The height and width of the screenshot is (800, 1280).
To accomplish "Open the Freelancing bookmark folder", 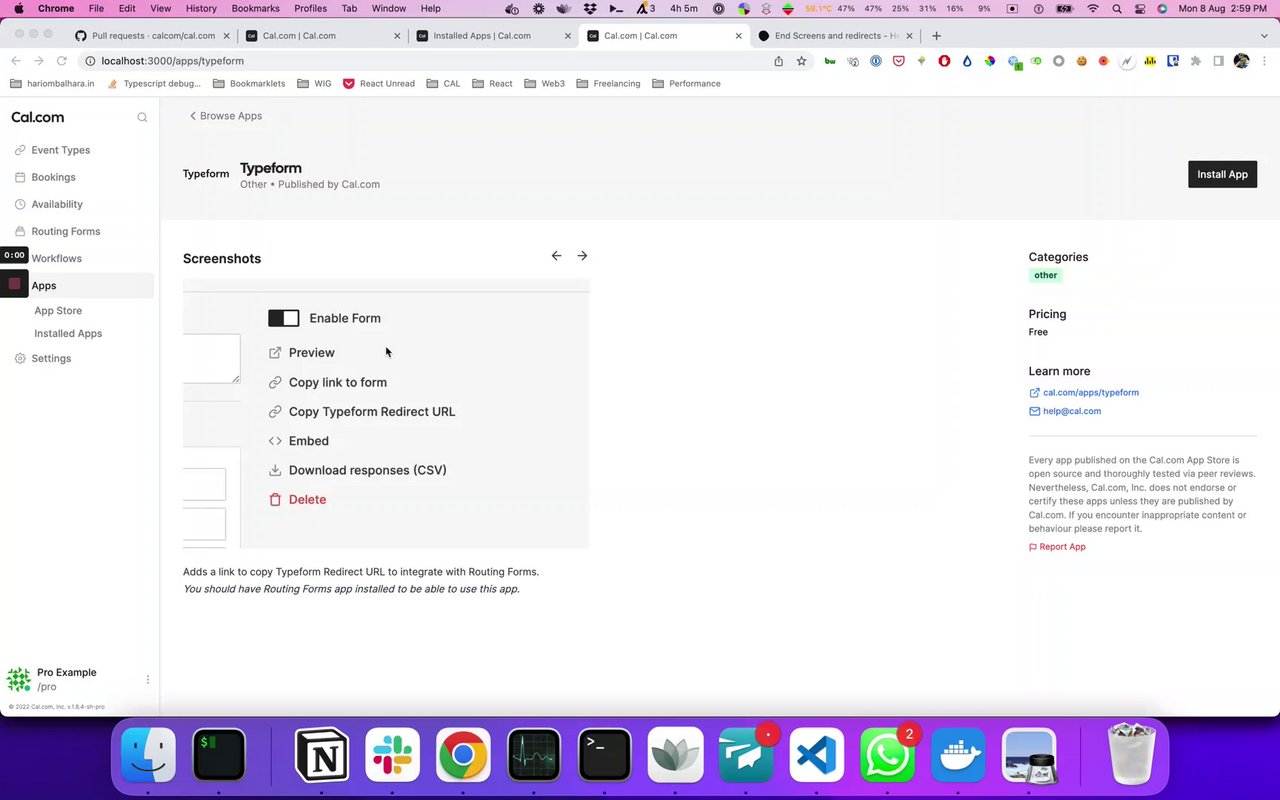I will [x=609, y=84].
